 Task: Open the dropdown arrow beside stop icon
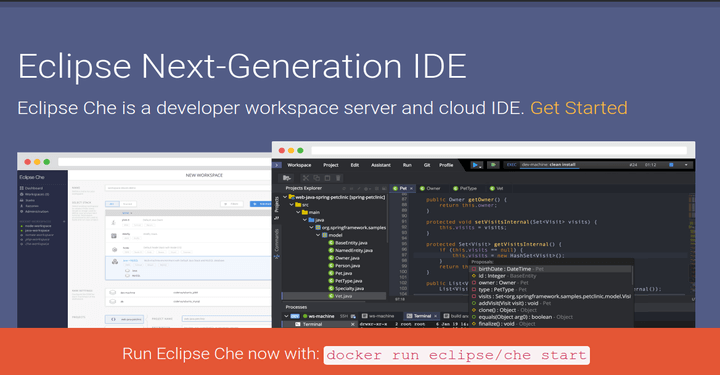pos(686,165)
